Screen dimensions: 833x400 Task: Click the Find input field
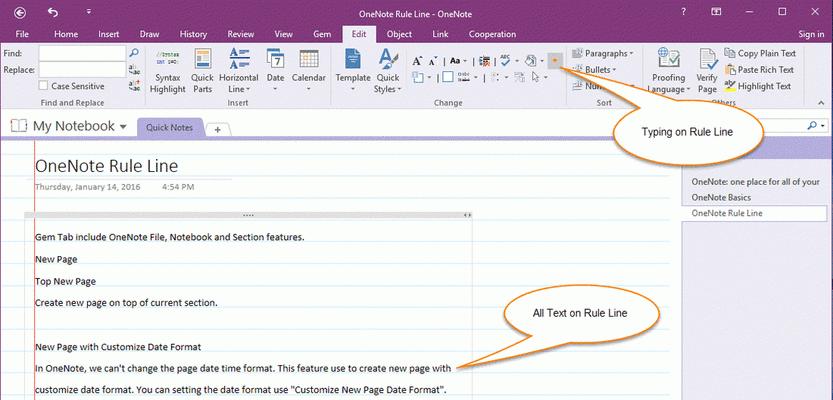pos(82,53)
